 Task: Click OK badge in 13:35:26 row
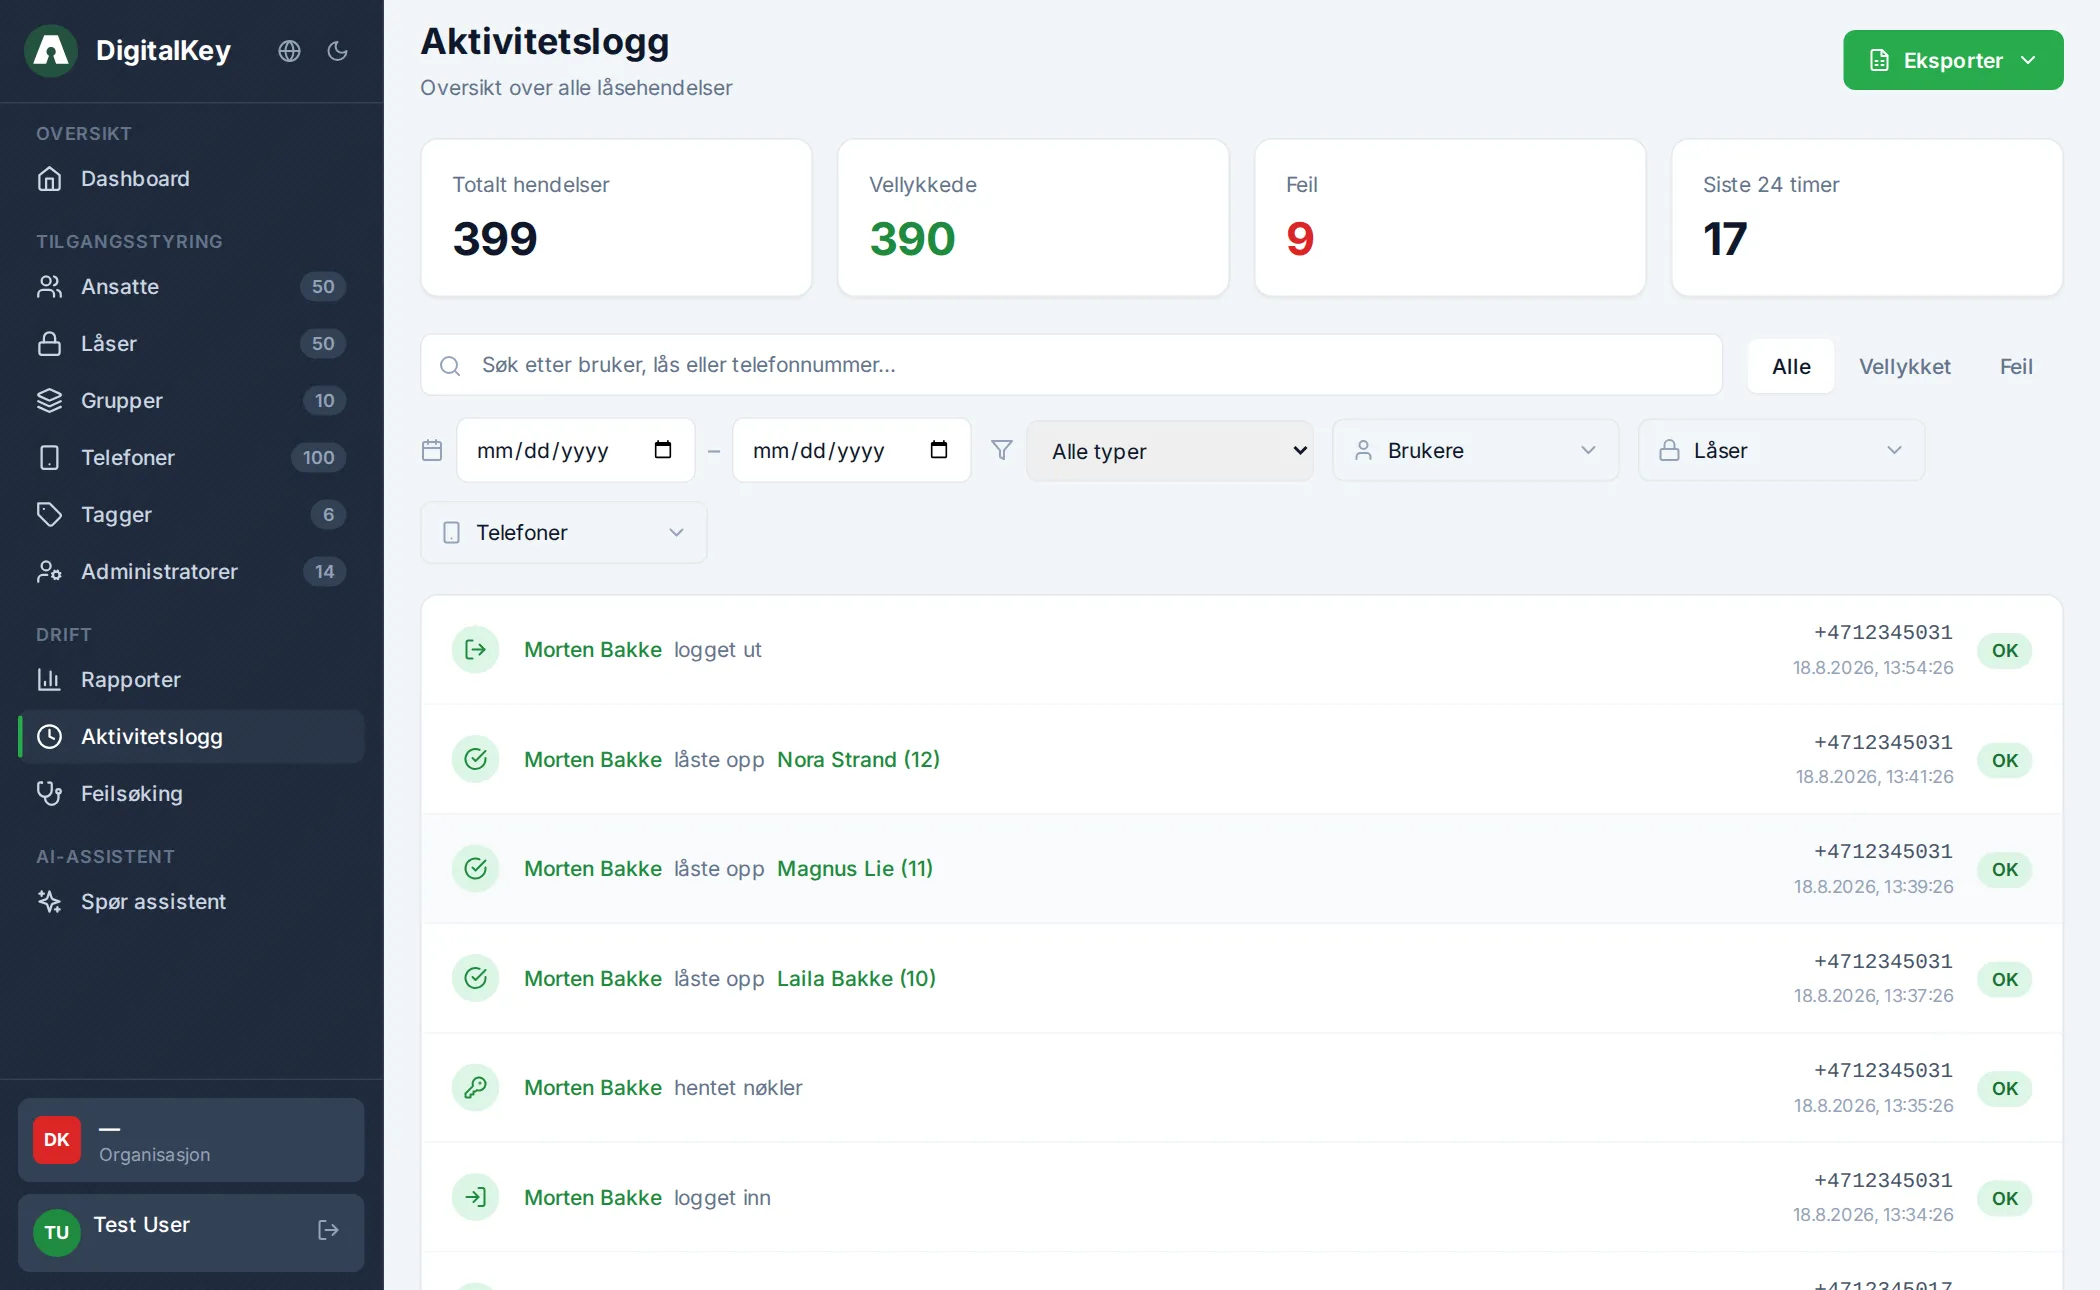(x=2004, y=1089)
